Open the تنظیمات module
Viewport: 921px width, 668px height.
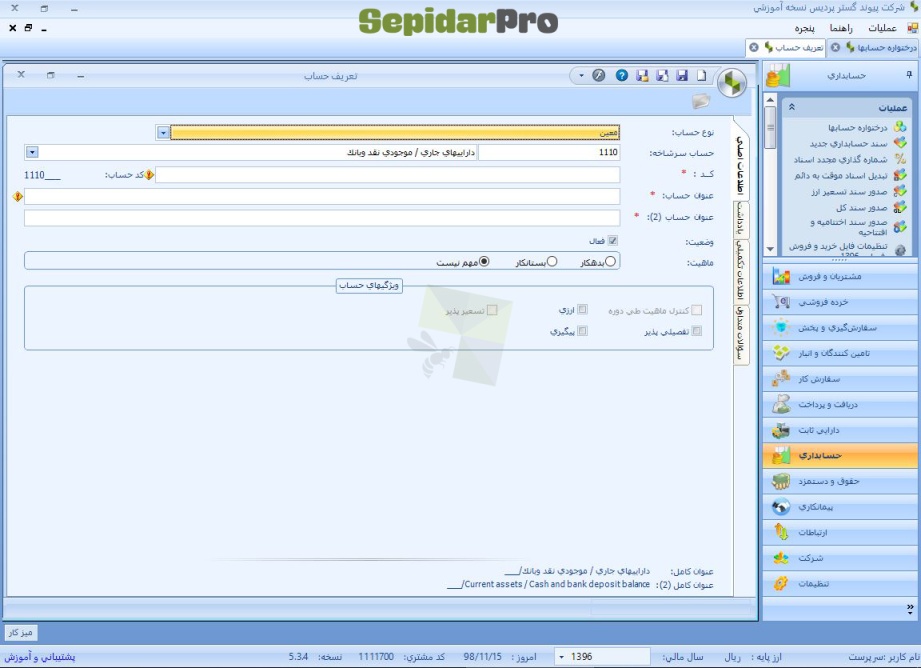[840, 583]
